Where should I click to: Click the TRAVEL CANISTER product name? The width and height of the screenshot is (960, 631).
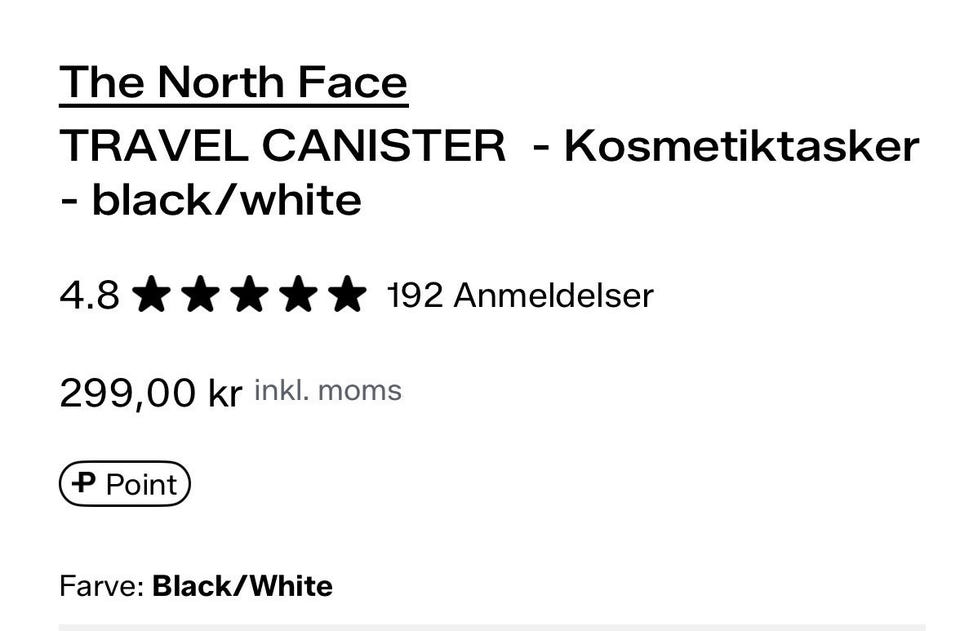click(x=283, y=146)
